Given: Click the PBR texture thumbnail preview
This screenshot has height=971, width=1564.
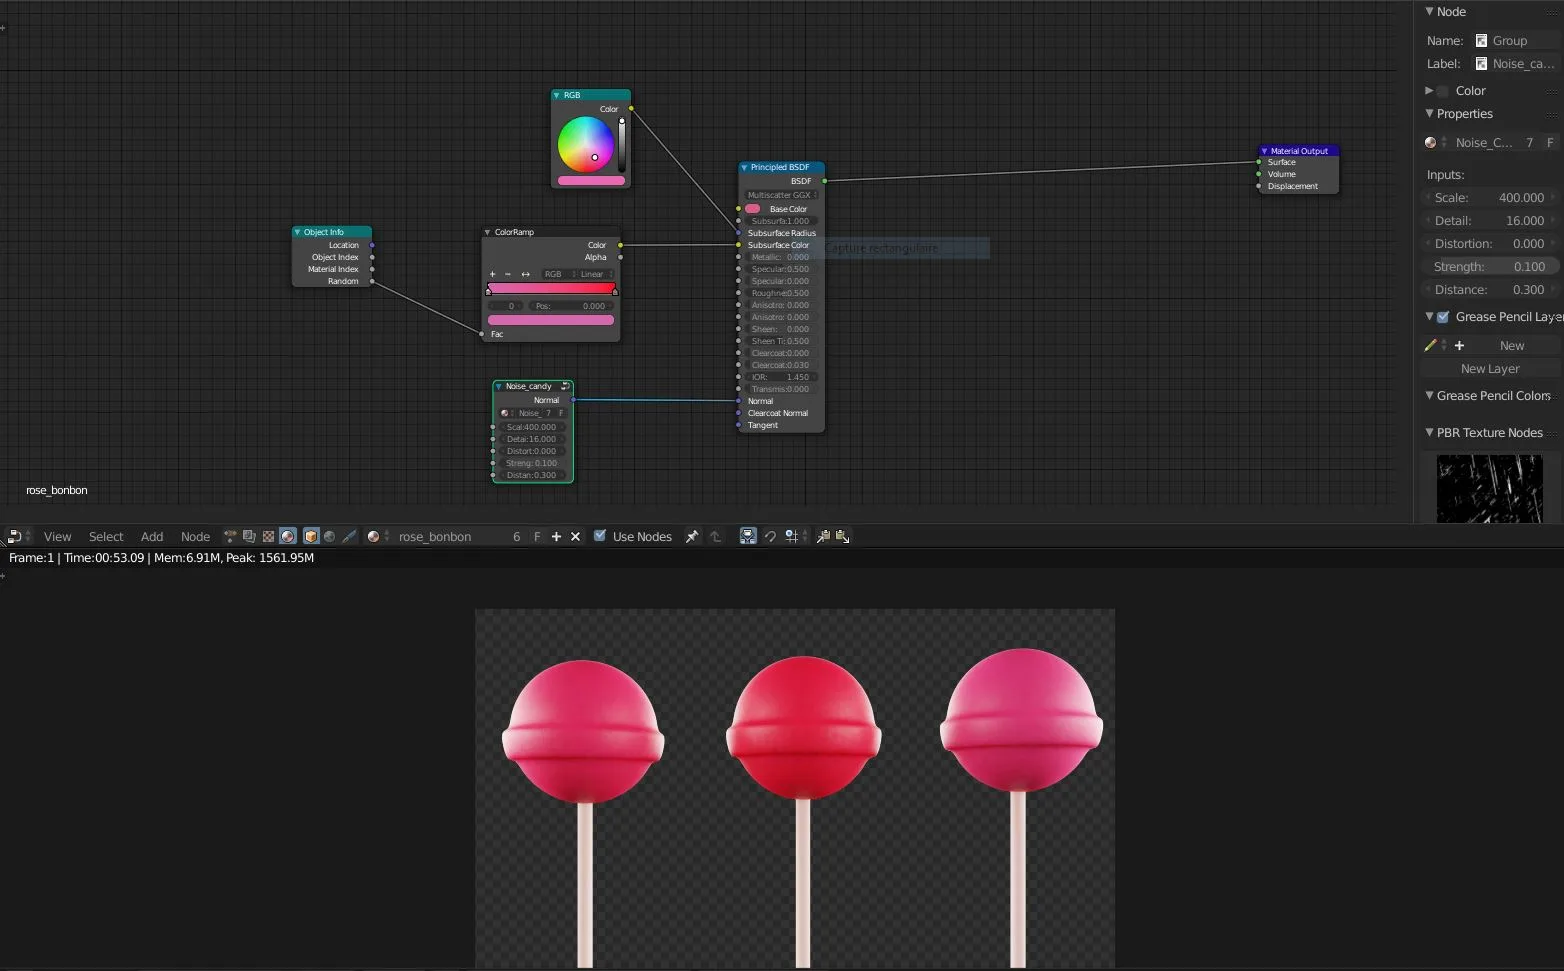Looking at the screenshot, I should (1489, 489).
